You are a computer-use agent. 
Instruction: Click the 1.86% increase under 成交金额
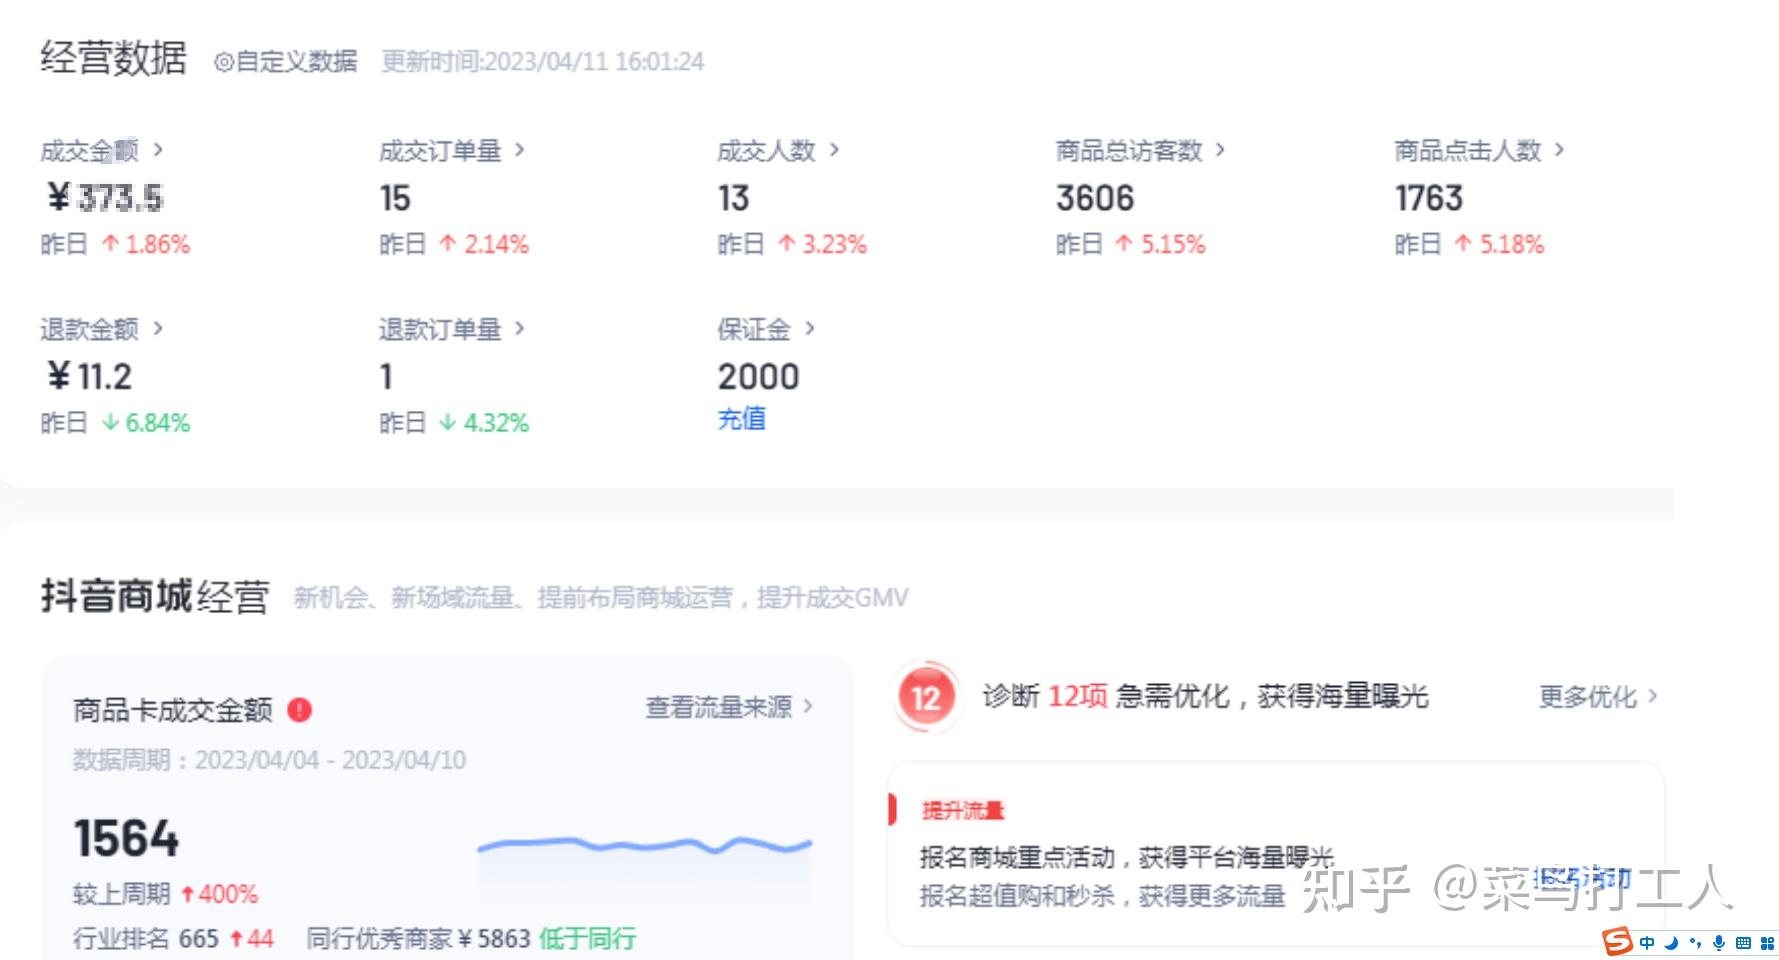[146, 244]
